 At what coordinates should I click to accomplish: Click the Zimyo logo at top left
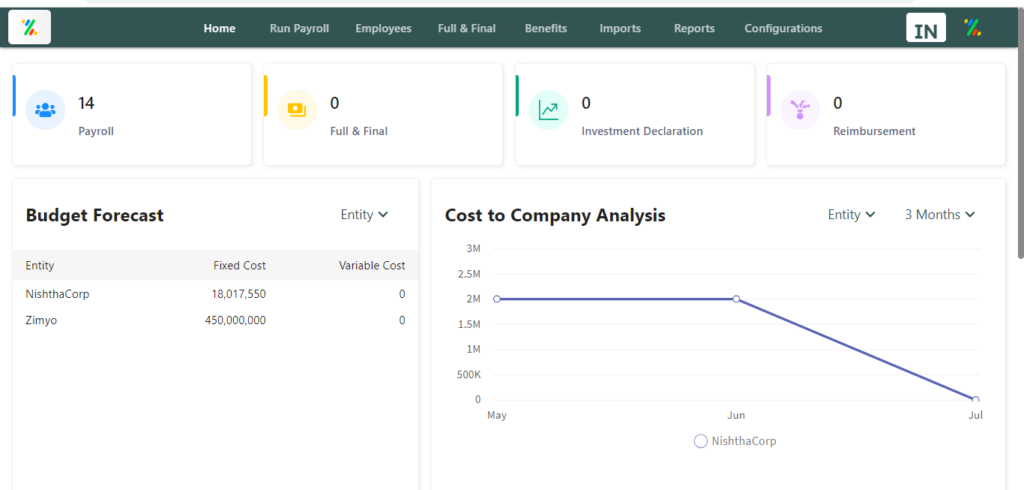coord(29,27)
